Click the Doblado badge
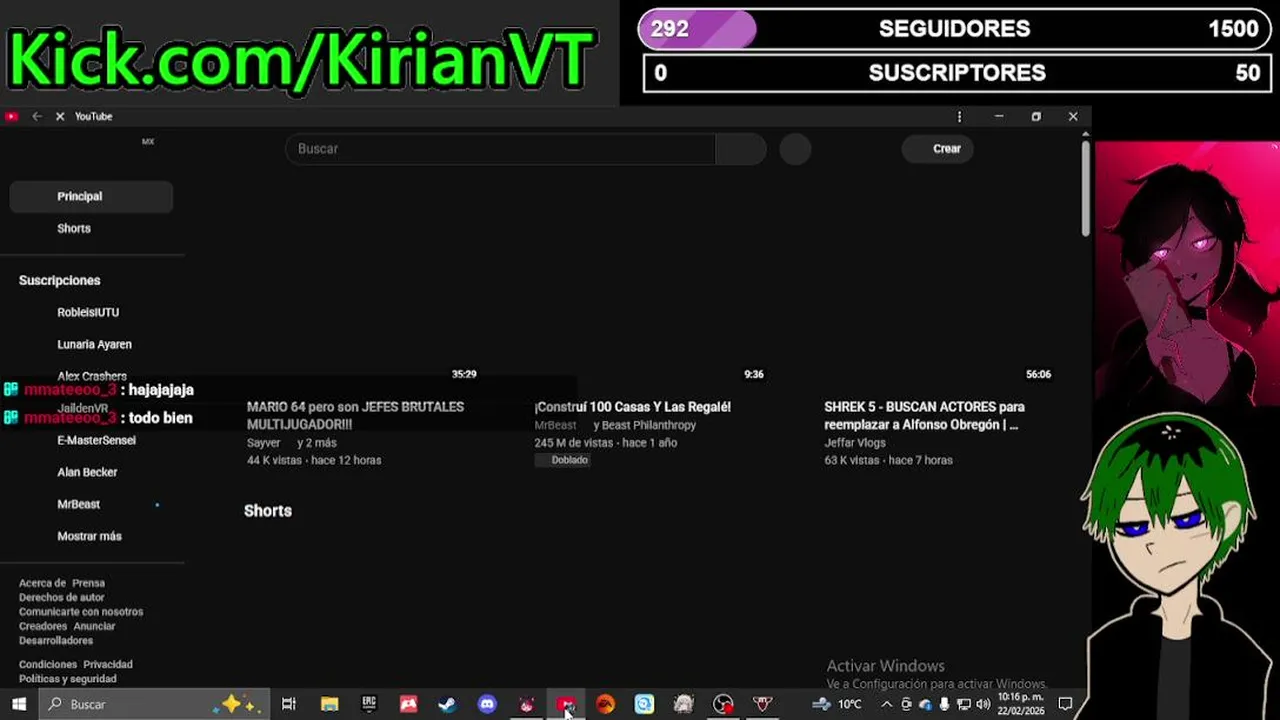Viewport: 1280px width, 720px height. [x=563, y=461]
